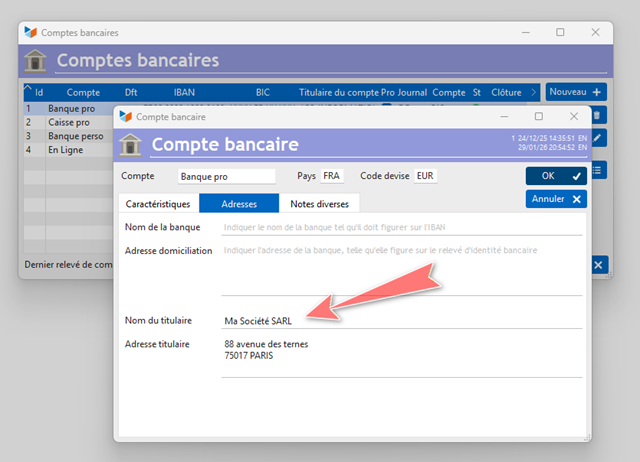Click the Annuler button
640x462 pixels.
(x=556, y=199)
